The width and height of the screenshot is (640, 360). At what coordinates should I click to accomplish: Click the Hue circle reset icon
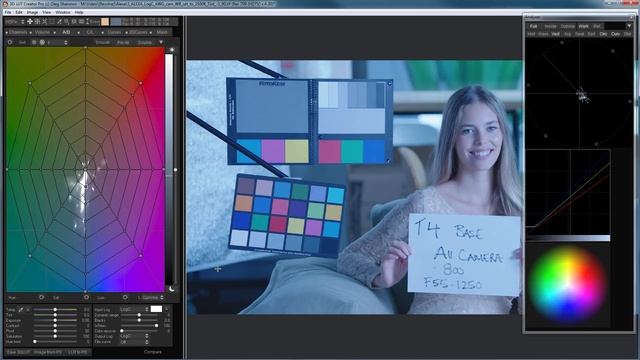click(x=41, y=297)
